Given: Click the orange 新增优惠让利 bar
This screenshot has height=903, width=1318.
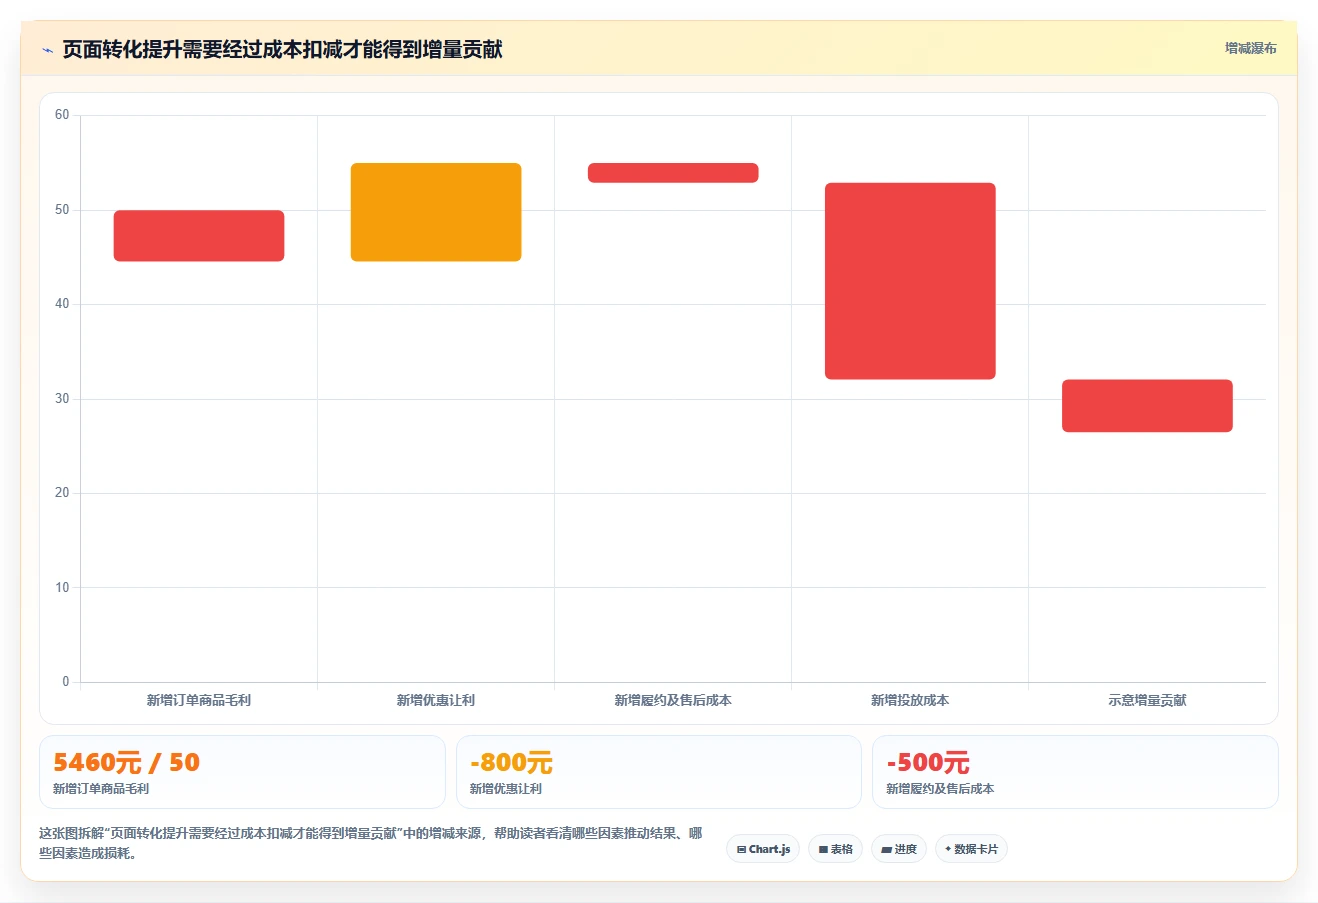Looking at the screenshot, I should 436,212.
